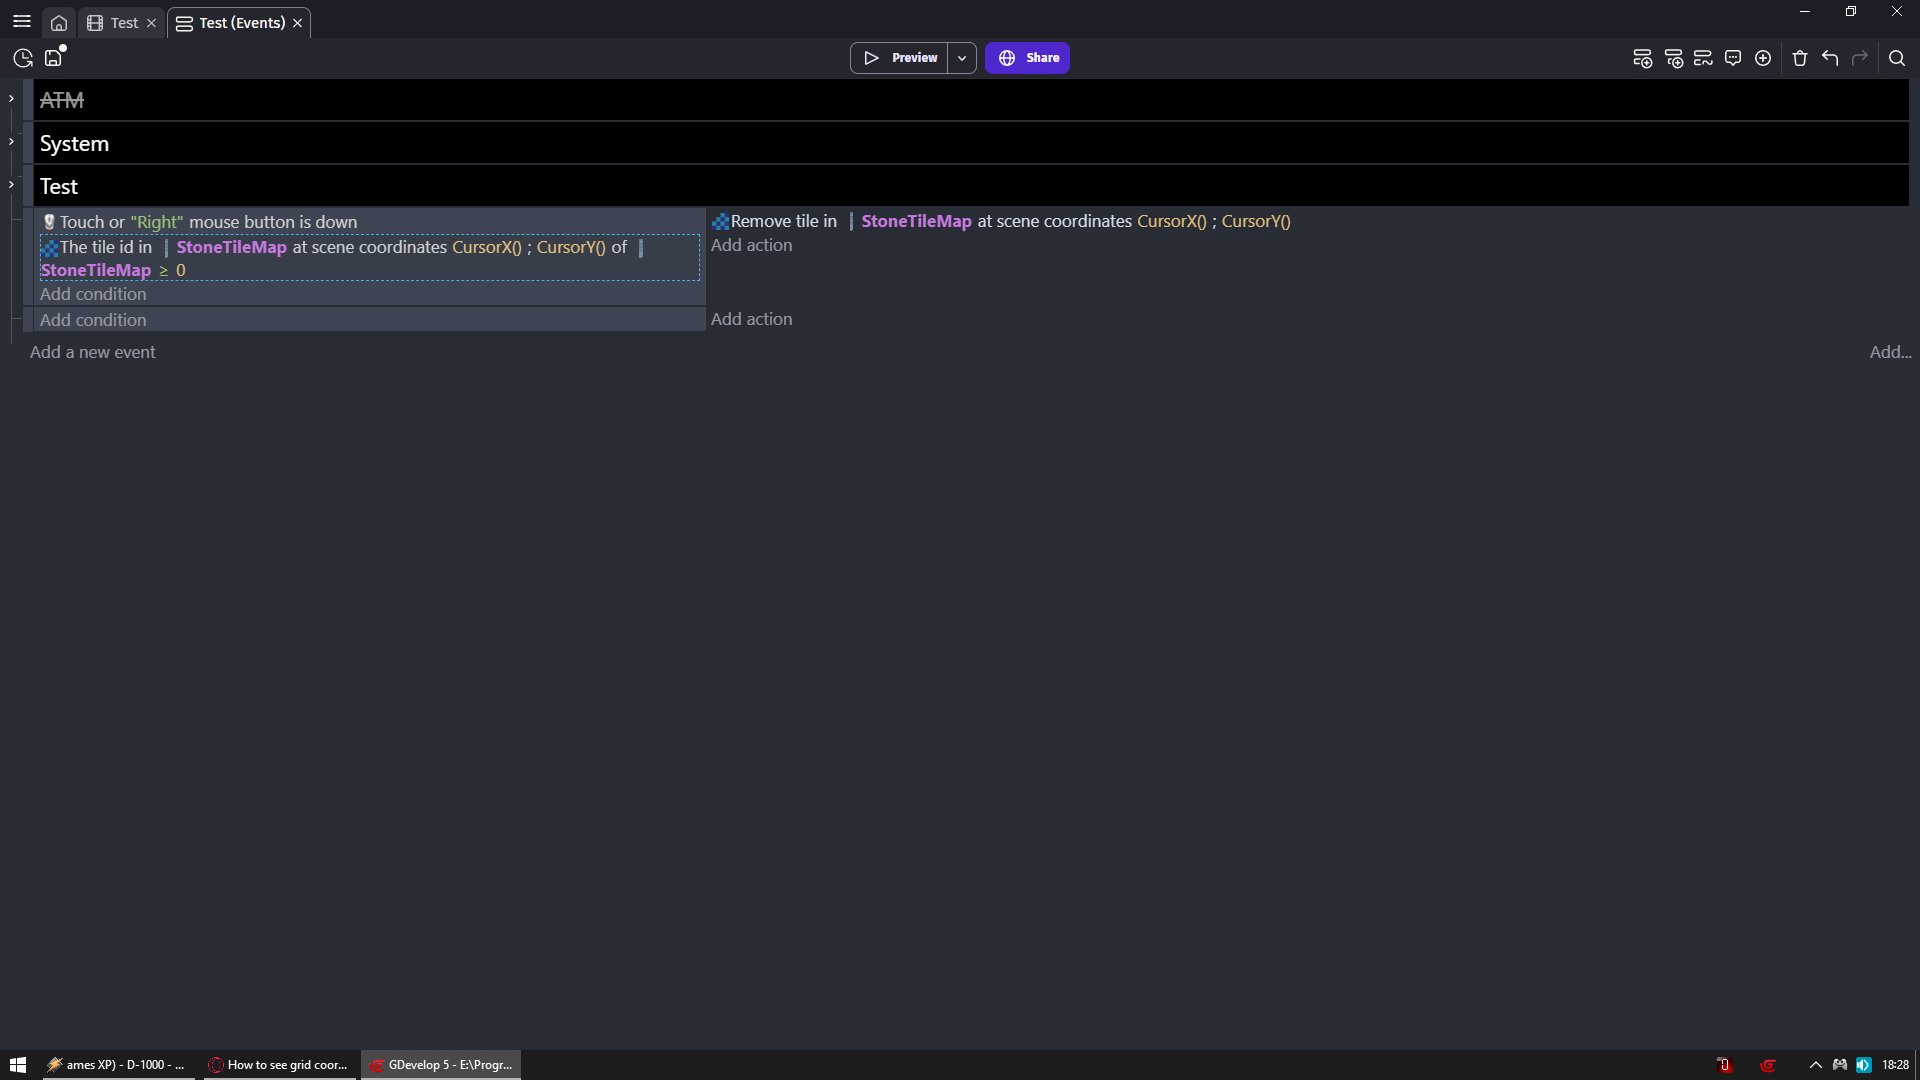Click the undo arrow icon
The height and width of the screenshot is (1080, 1920).
pos(1830,58)
